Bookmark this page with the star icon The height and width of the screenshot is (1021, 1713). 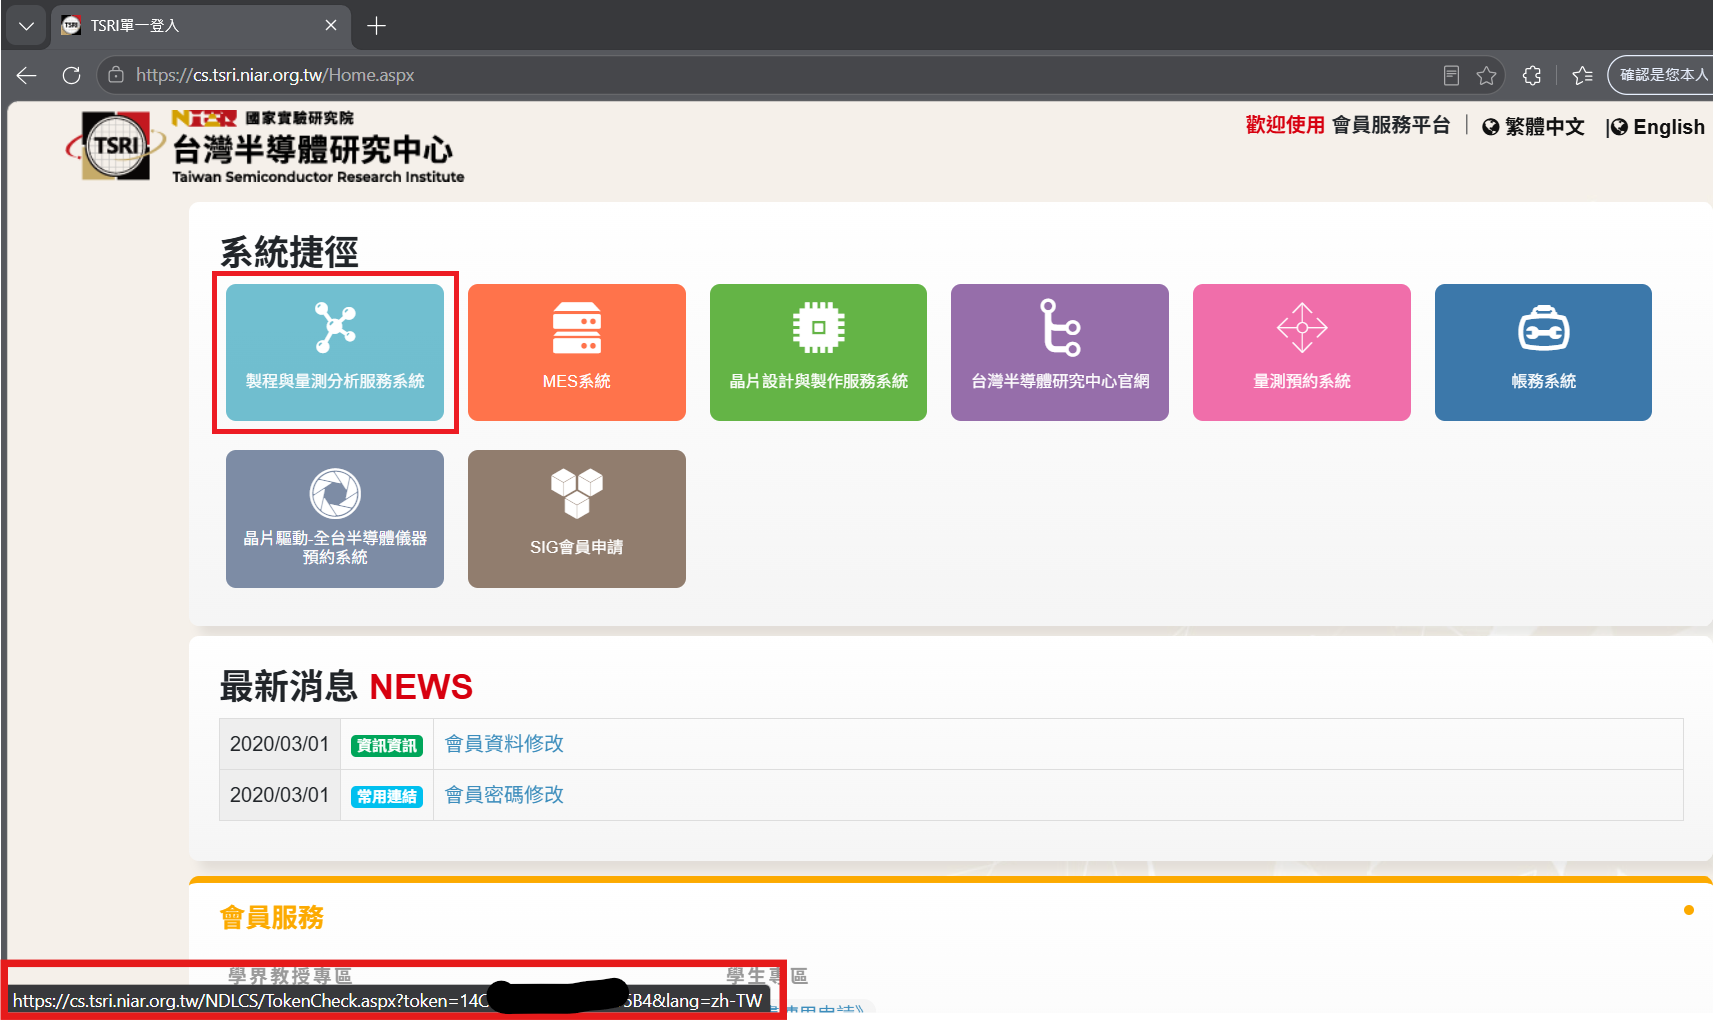click(x=1487, y=75)
